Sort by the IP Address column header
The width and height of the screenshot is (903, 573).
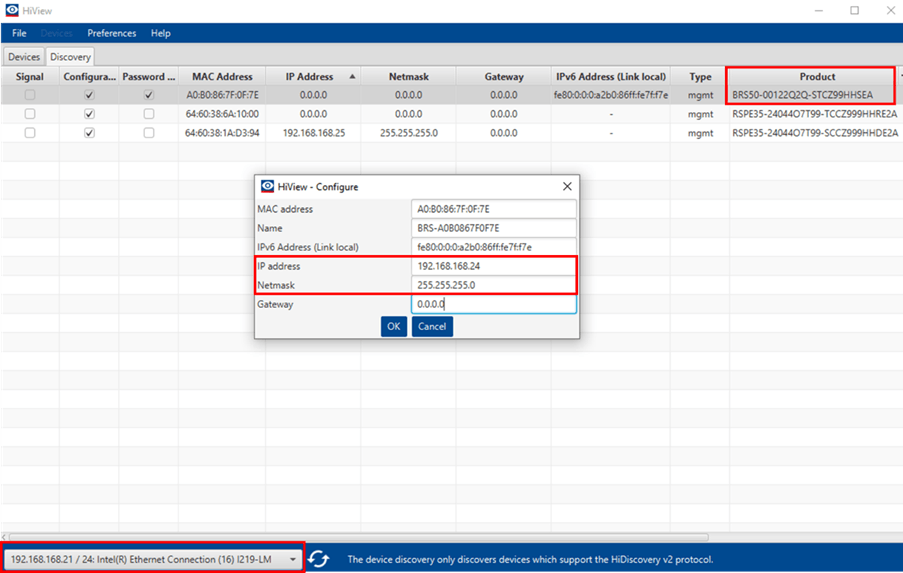point(313,77)
